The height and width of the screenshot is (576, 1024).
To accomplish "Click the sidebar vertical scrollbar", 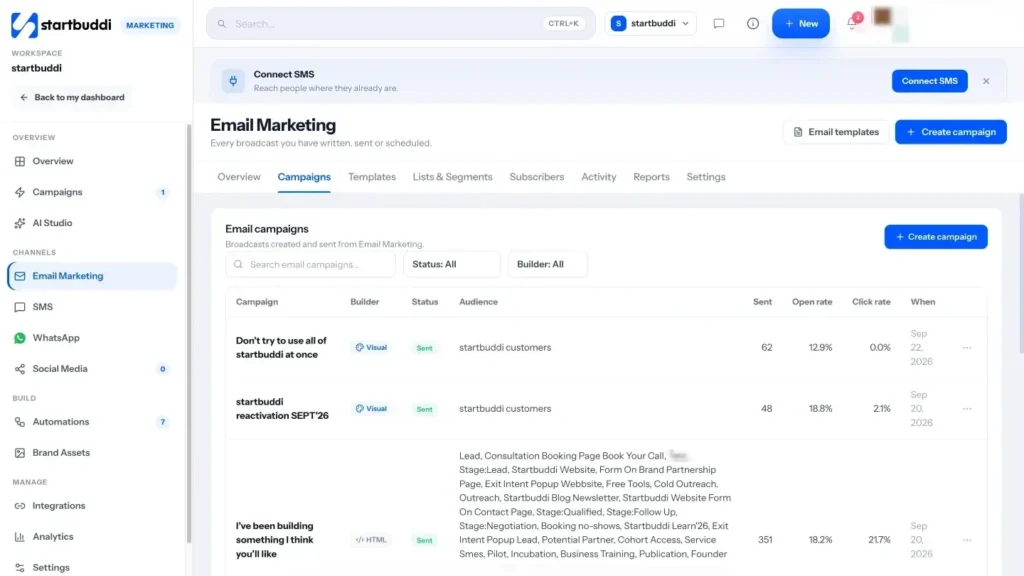I will click(x=189, y=333).
